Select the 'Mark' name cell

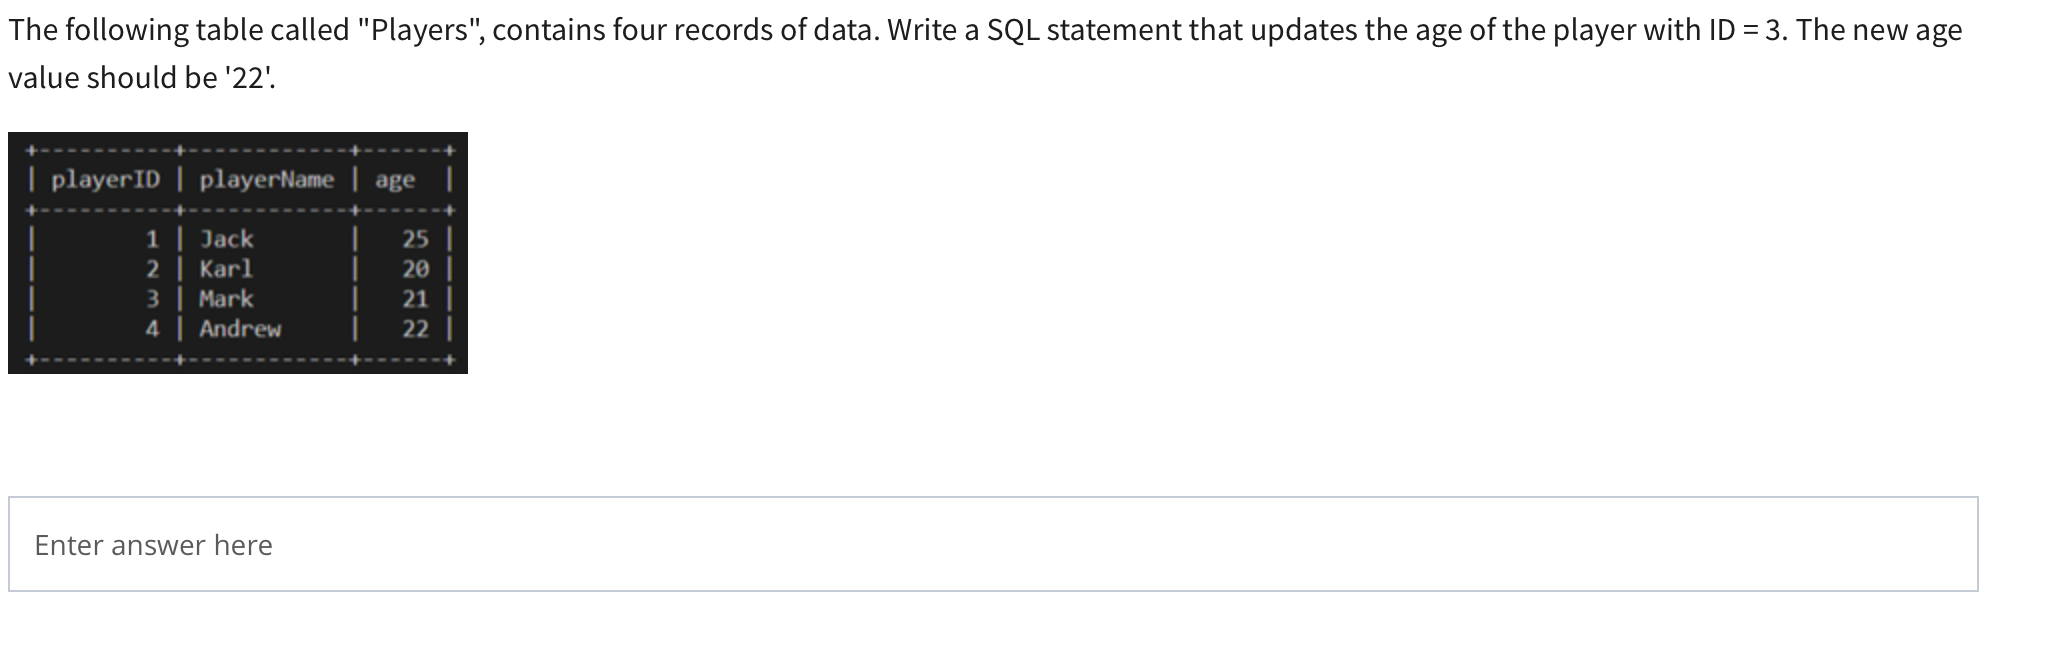[x=226, y=299]
